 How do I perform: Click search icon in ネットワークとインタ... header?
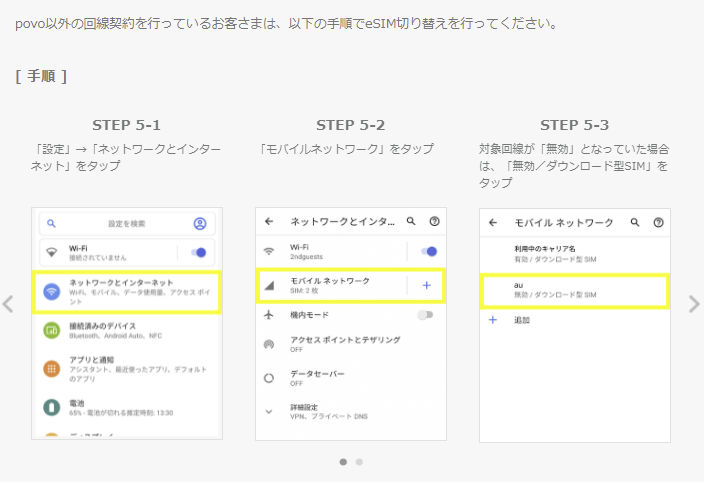click(x=411, y=221)
